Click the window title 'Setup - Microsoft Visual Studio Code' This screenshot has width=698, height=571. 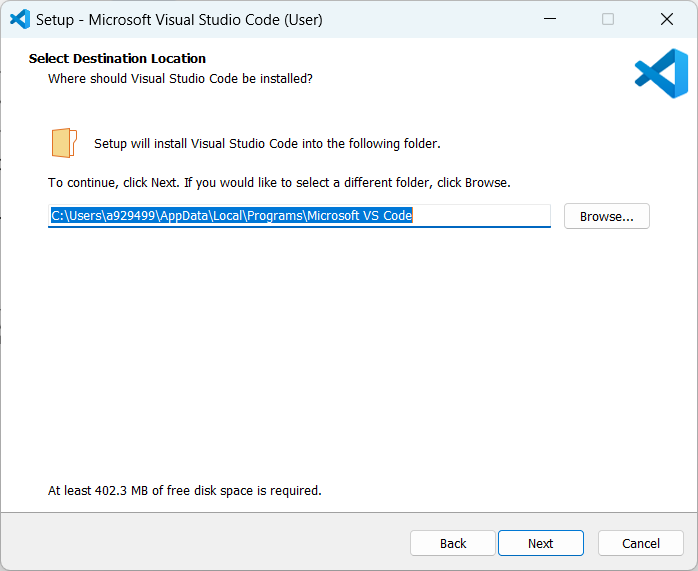180,19
